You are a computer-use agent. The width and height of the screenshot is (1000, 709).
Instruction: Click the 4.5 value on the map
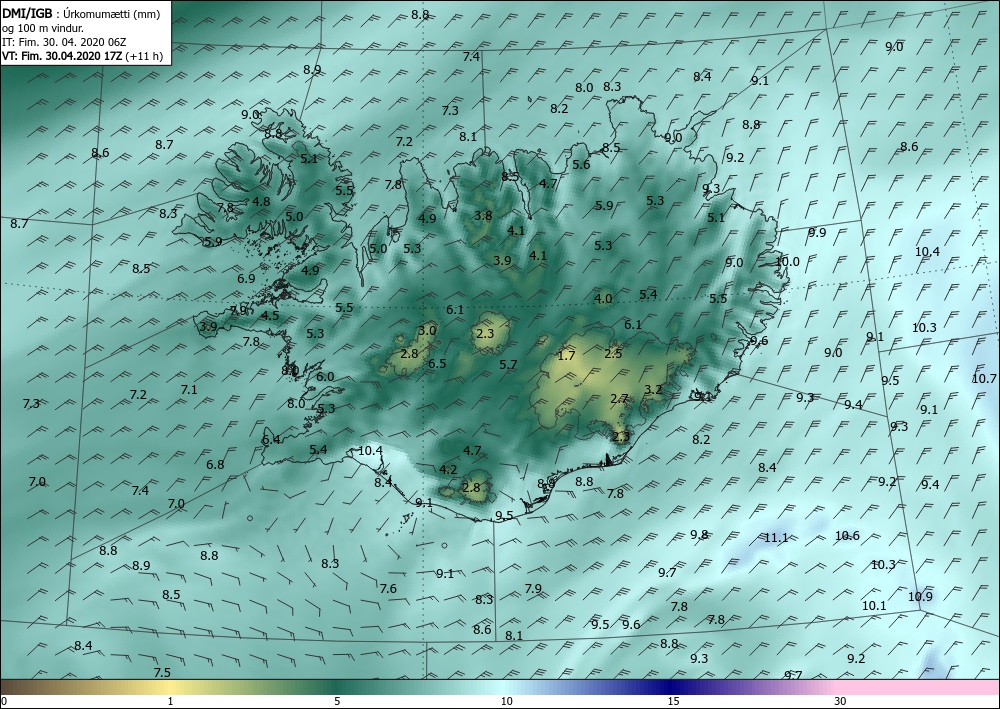pyautogui.click(x=270, y=316)
